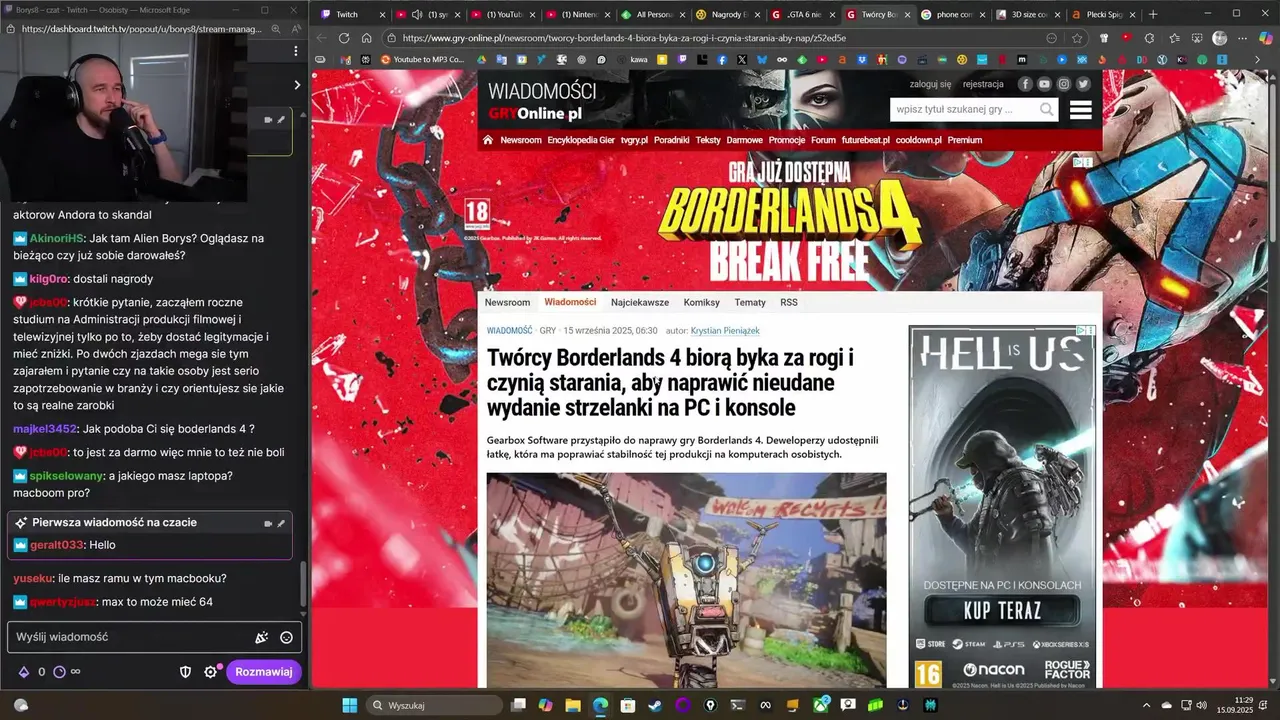This screenshot has height=720, width=1280.
Task: Open the emote picker in Twitch chat
Action: point(286,637)
